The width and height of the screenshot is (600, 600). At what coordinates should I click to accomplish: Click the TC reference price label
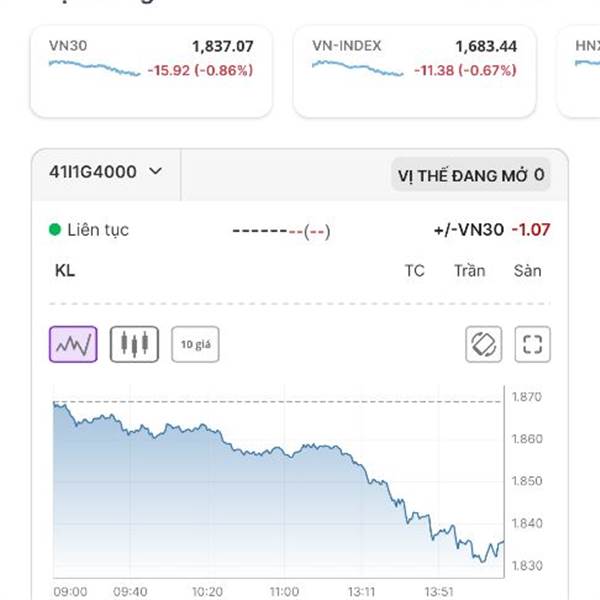[414, 271]
